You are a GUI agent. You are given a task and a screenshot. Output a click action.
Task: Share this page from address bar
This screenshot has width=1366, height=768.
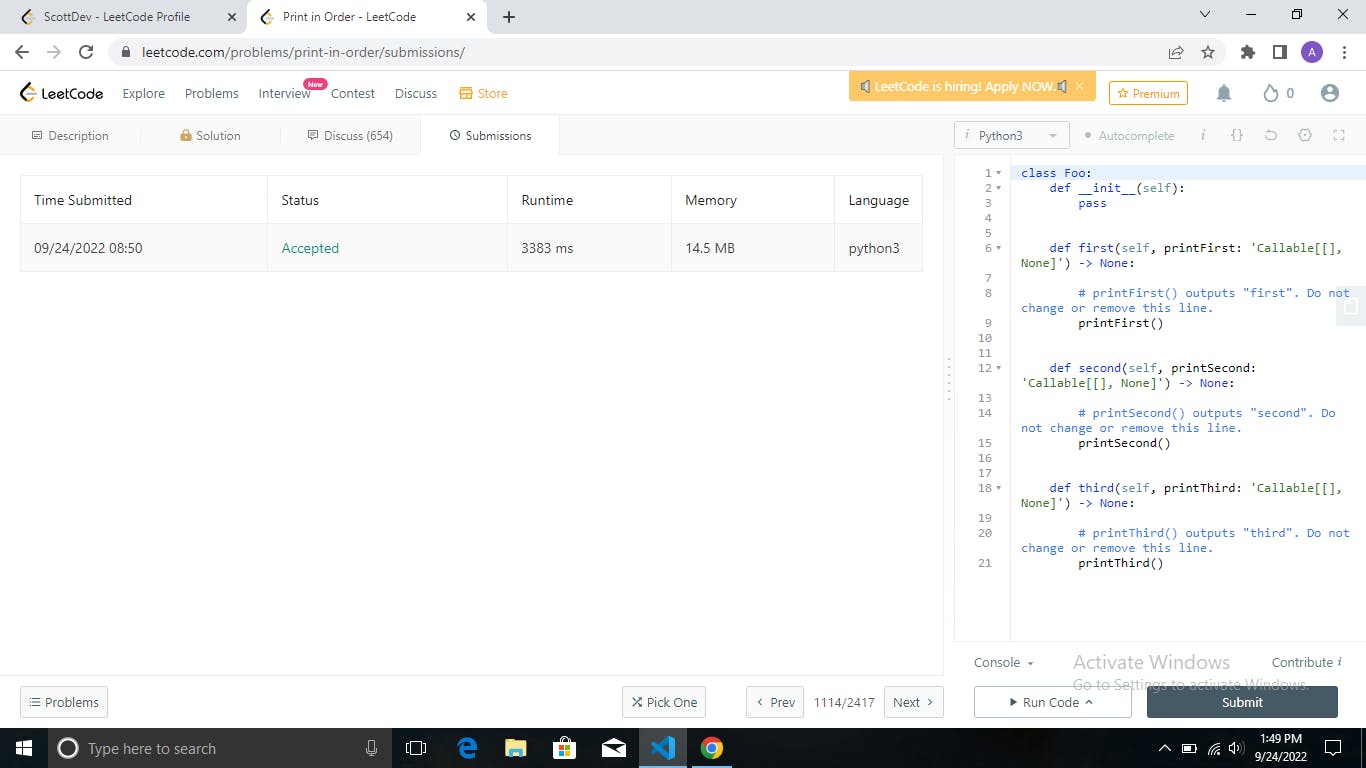click(x=1176, y=52)
